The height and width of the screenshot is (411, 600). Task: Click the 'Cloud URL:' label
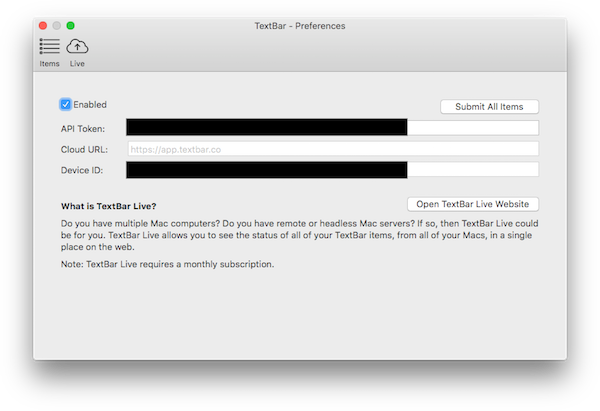pyautogui.click(x=84, y=150)
